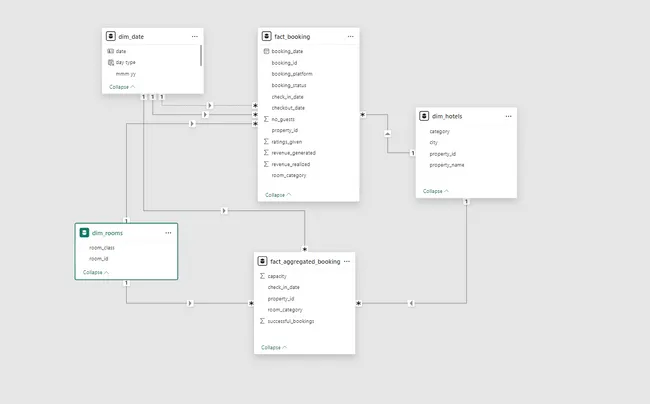650x404 pixels.
Task: Select the fact_aggregated_booking table title
Action: coord(305,261)
